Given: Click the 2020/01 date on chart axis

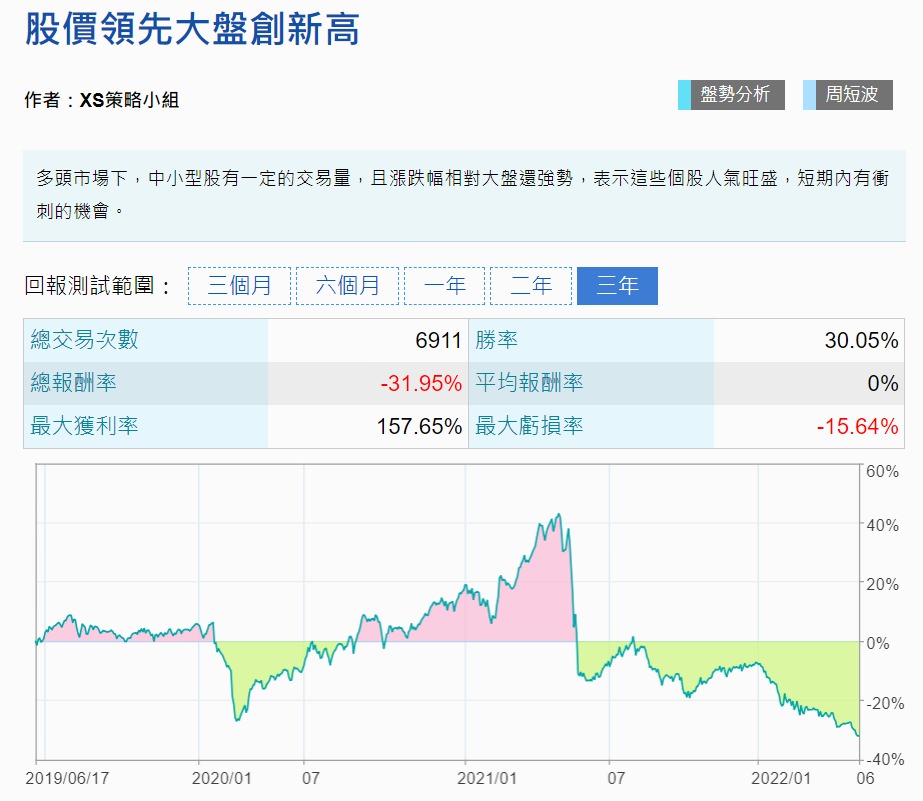Looking at the screenshot, I should (220, 778).
